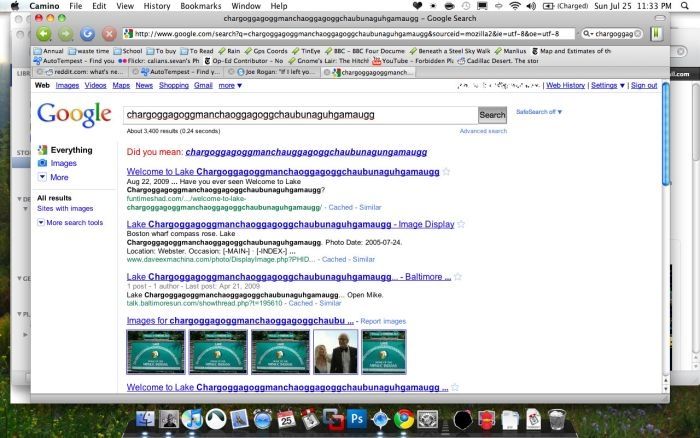
Task: Expand the Google 'more' services dropdown
Action: click(231, 86)
